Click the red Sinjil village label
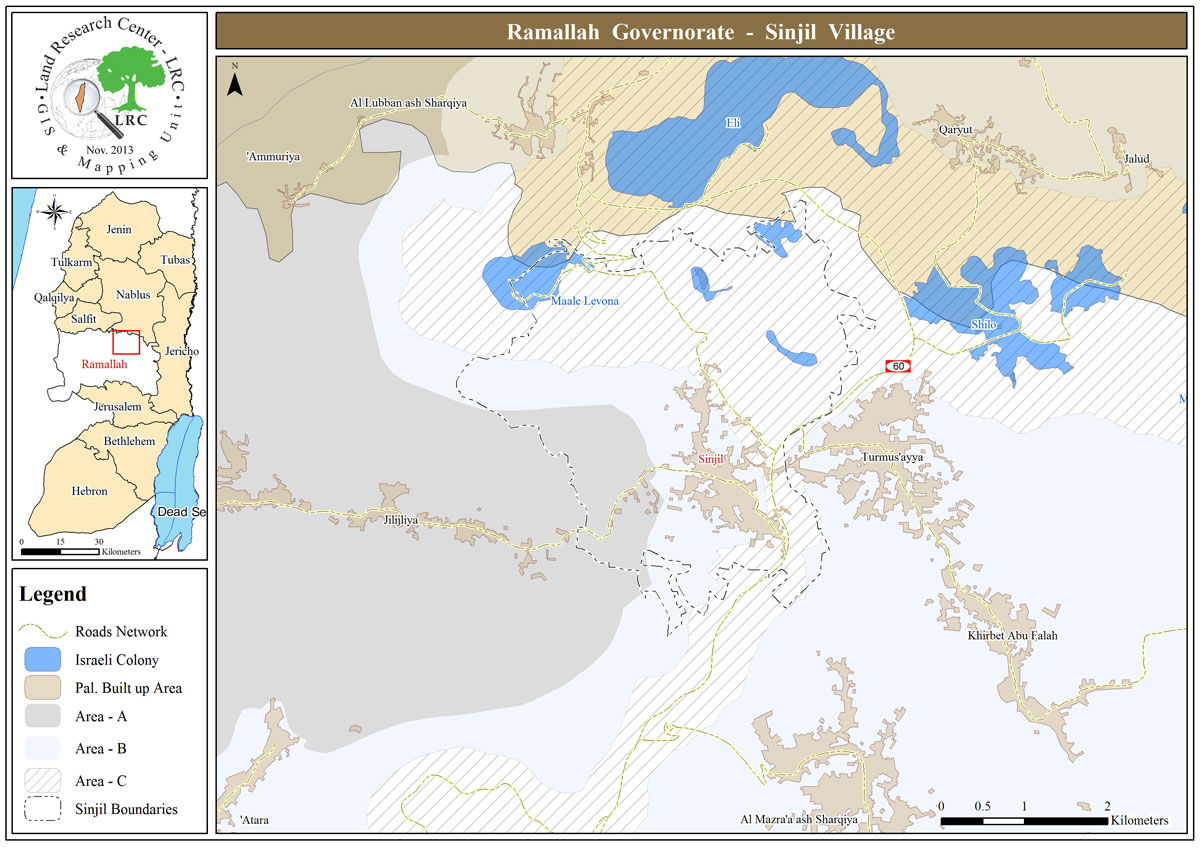The height and width of the screenshot is (849, 1200). pos(710,460)
